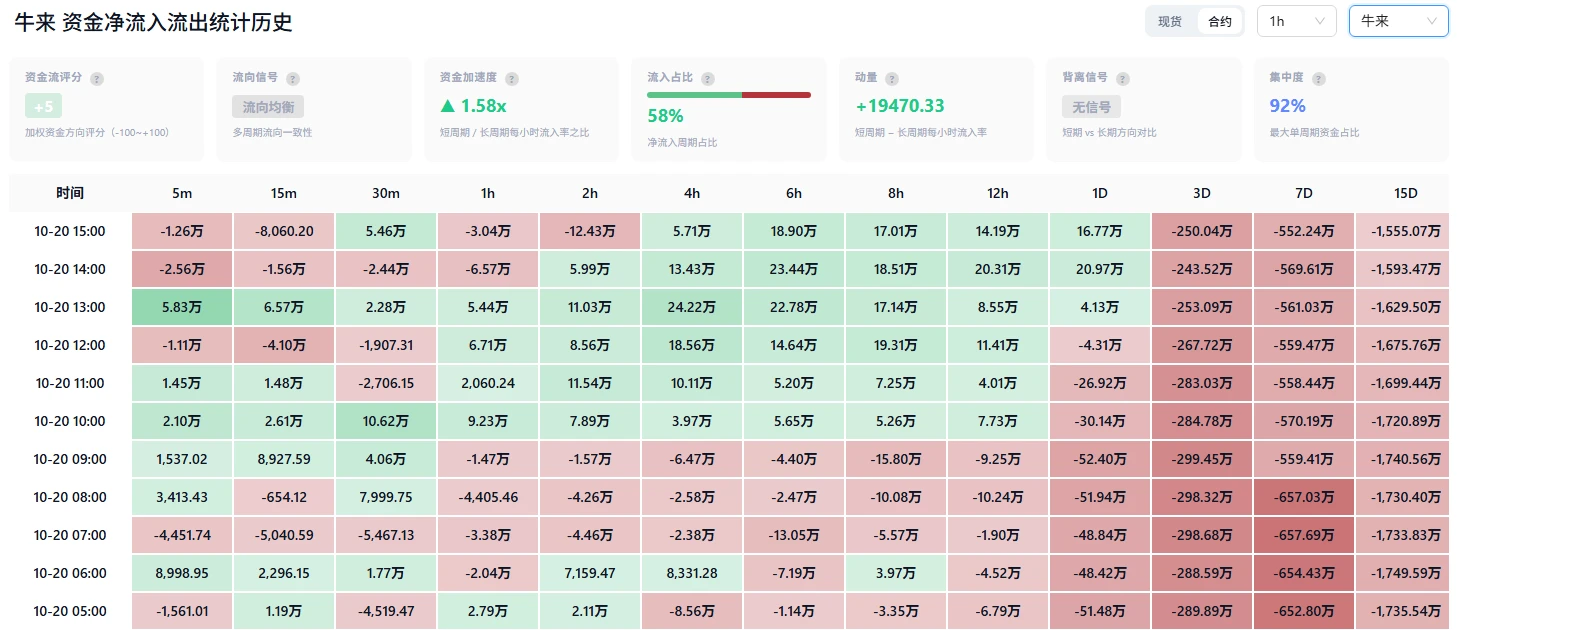1579x630 pixels.
Task: Click the 92% concentration value
Action: (1288, 106)
